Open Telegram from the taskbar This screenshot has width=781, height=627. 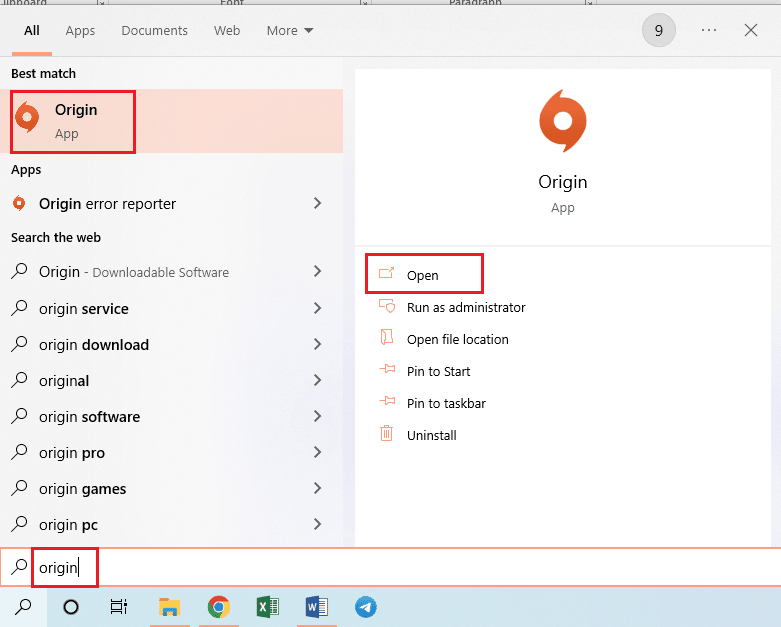366,607
